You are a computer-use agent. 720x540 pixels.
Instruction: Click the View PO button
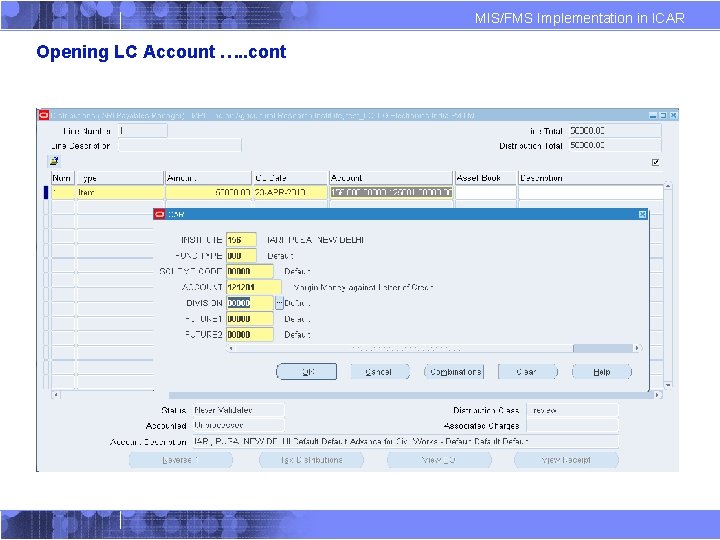click(x=439, y=460)
